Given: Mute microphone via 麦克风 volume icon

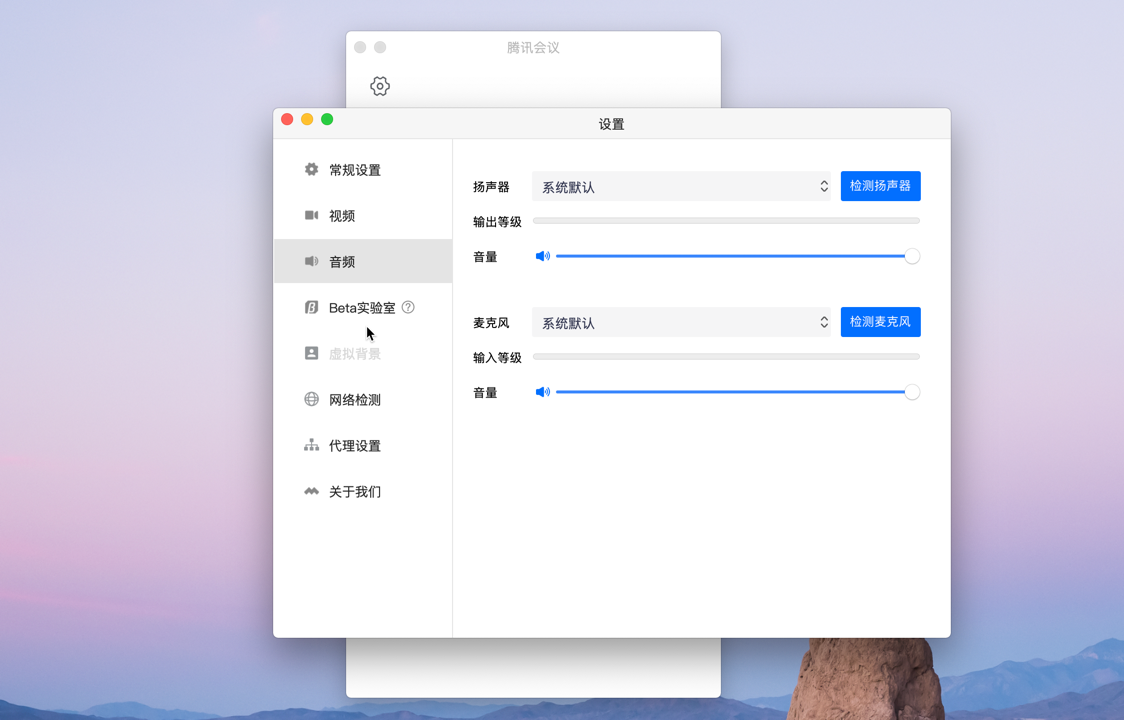Looking at the screenshot, I should [x=543, y=392].
